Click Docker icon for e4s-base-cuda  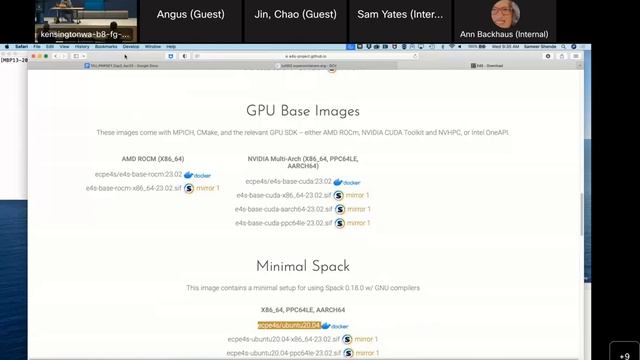(347, 182)
